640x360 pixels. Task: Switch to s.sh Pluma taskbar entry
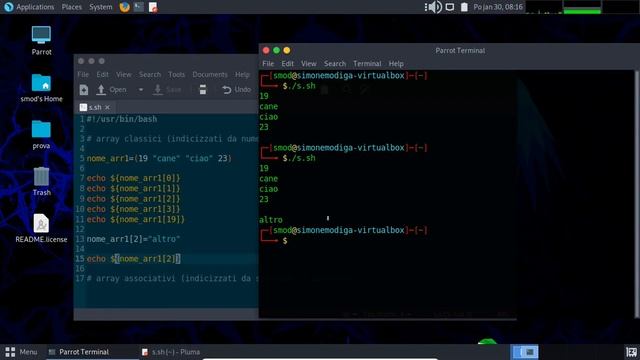[171, 352]
